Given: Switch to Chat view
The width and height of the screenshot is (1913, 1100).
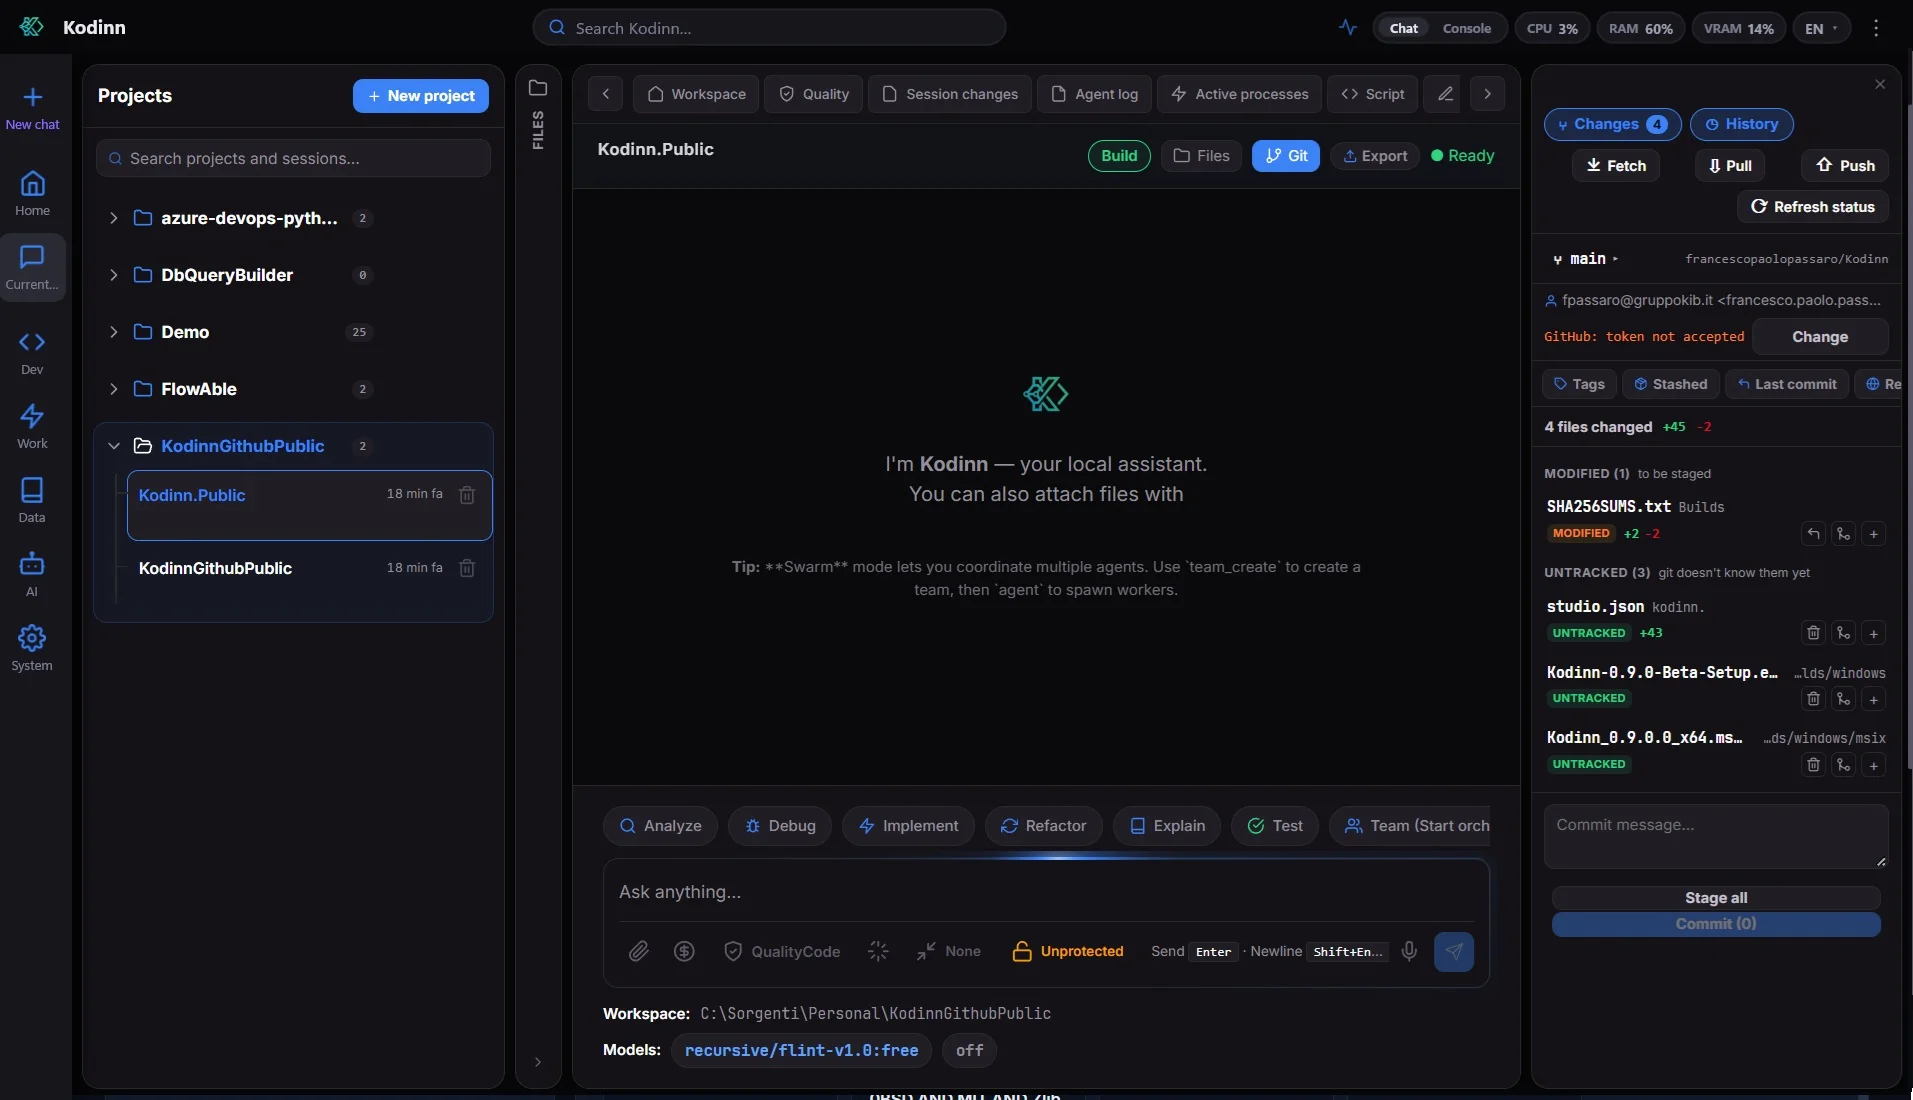Looking at the screenshot, I should 1403,28.
